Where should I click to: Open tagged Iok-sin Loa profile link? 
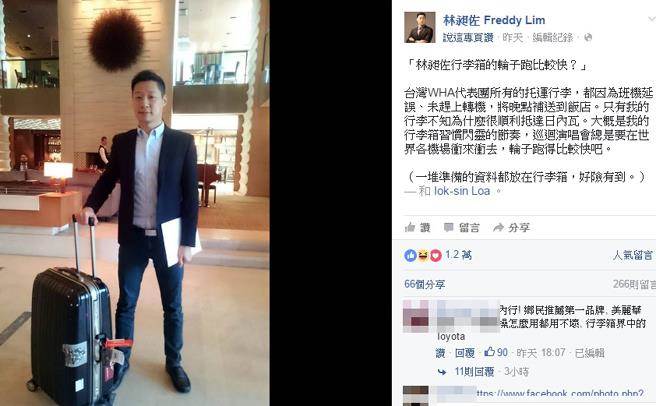tap(462, 191)
